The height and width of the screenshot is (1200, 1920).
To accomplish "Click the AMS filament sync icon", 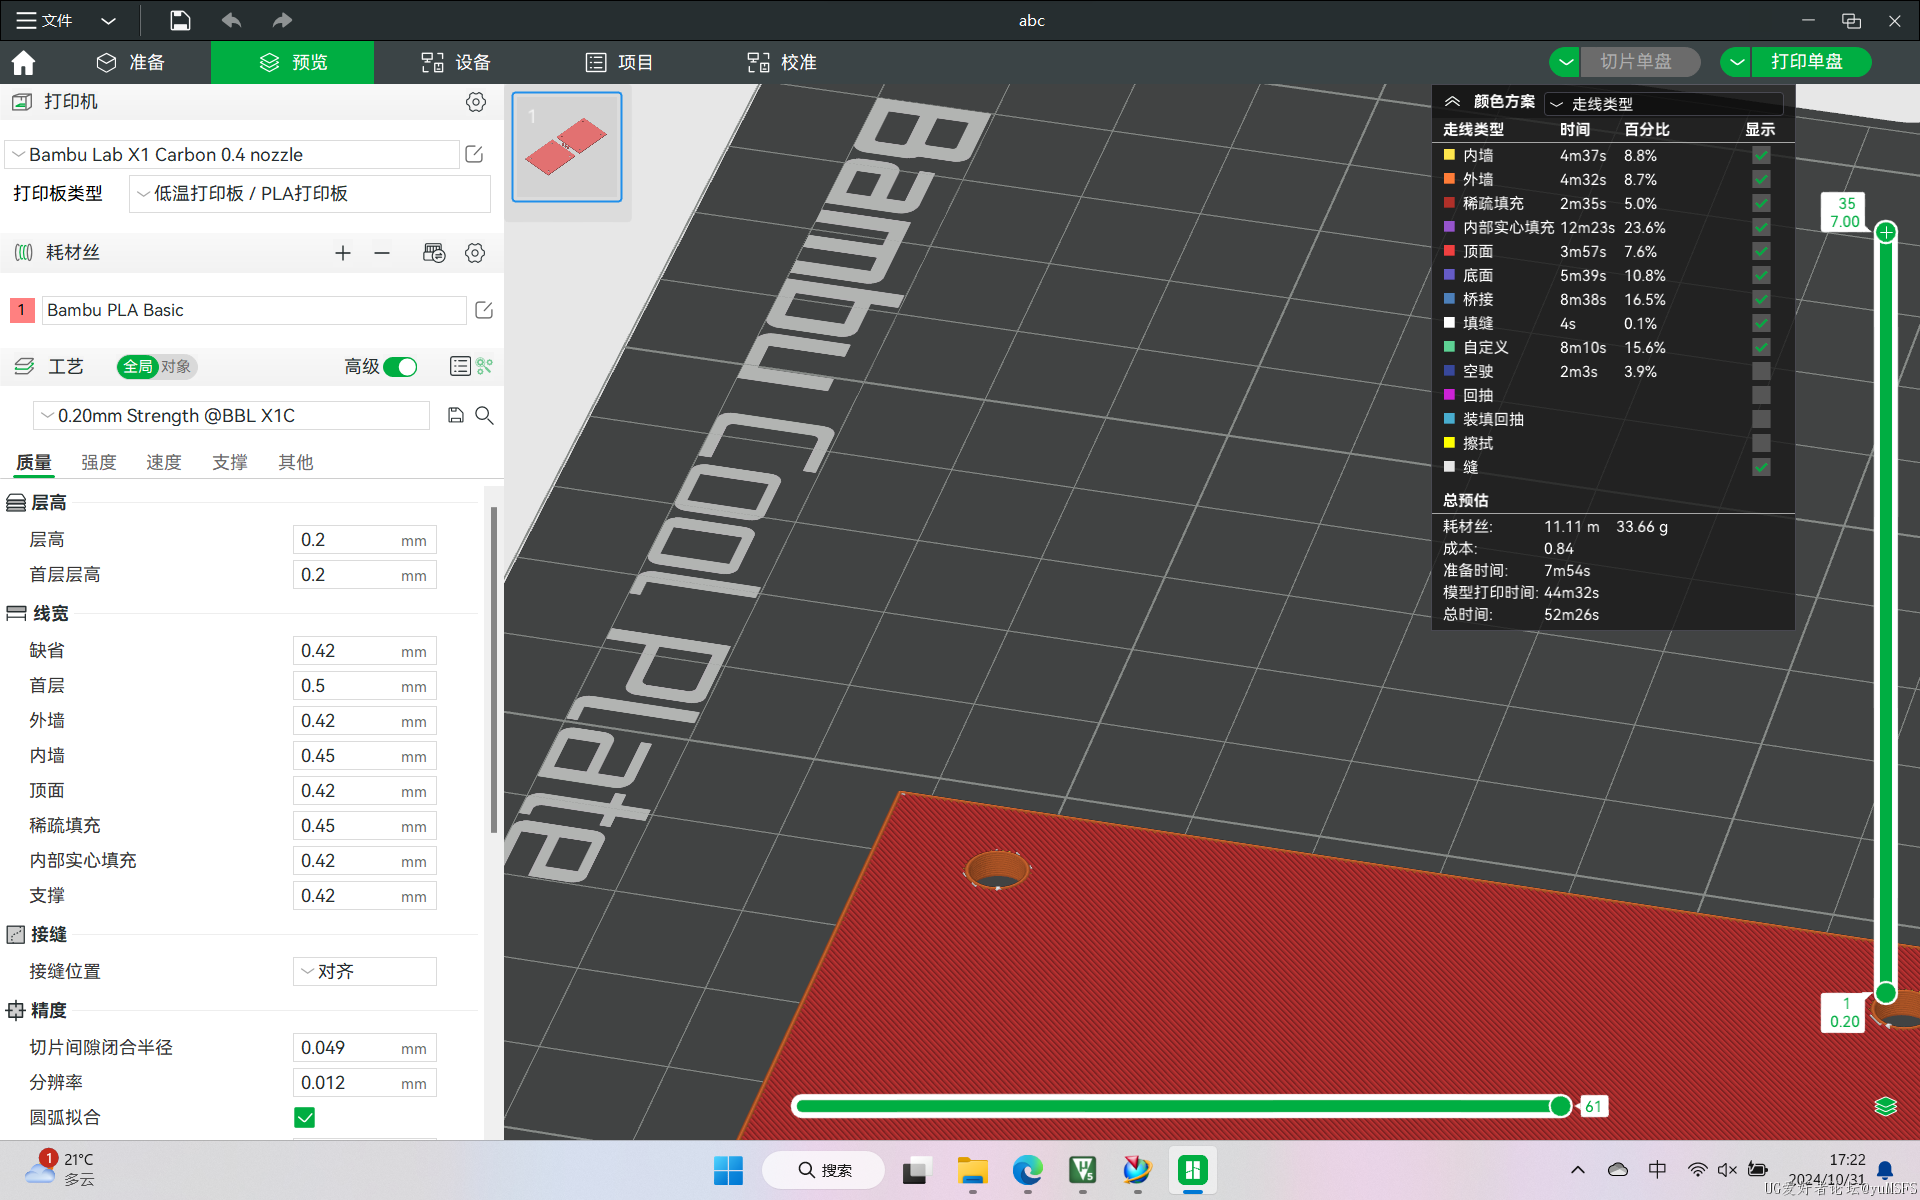I will 434,253.
